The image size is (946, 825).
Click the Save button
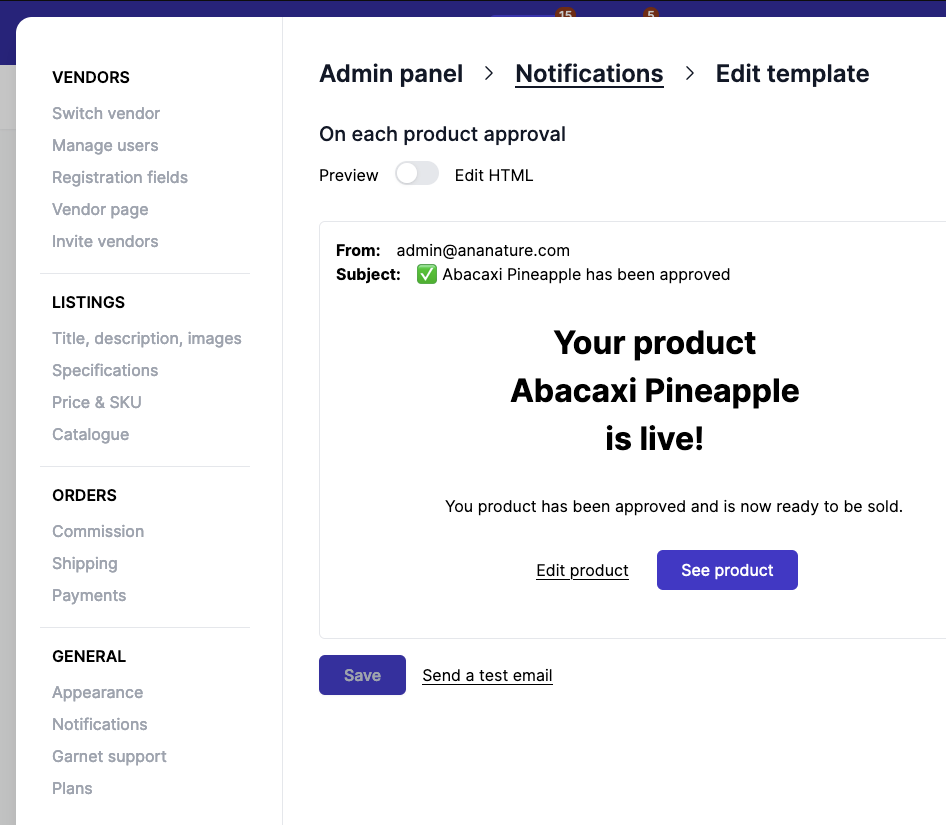(x=362, y=675)
